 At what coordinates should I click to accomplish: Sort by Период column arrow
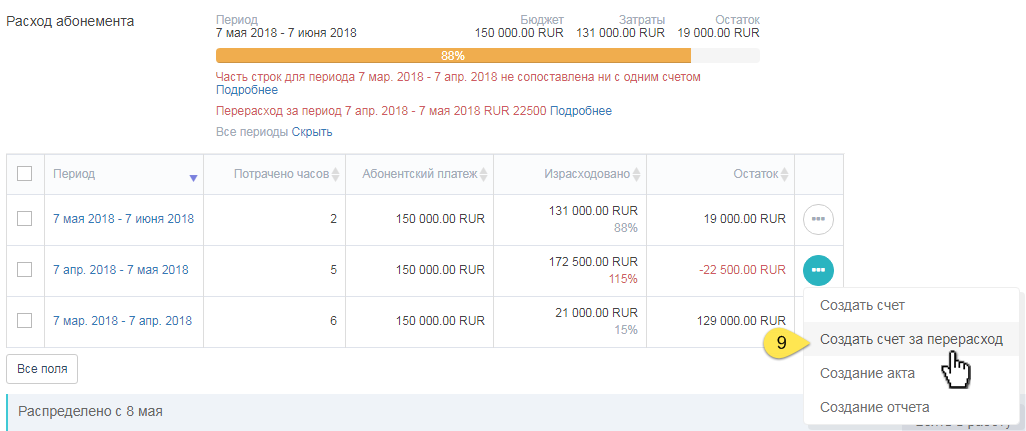[x=193, y=177]
